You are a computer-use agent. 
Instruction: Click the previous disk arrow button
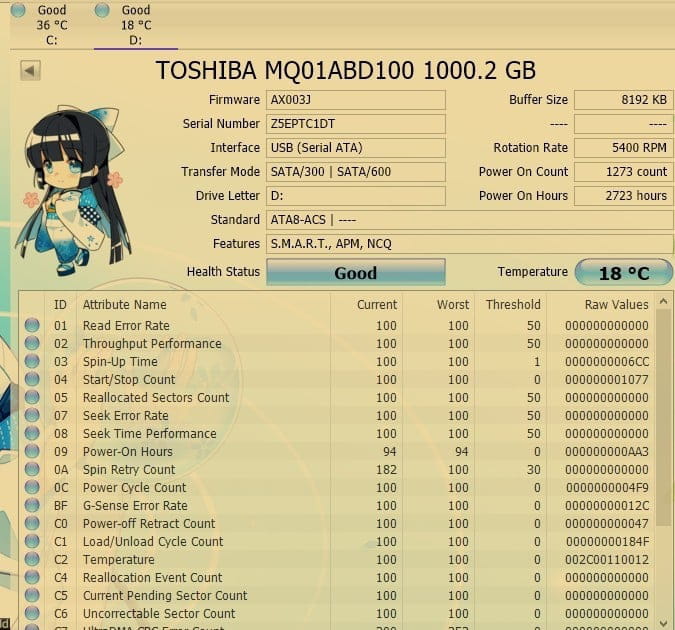click(30, 70)
